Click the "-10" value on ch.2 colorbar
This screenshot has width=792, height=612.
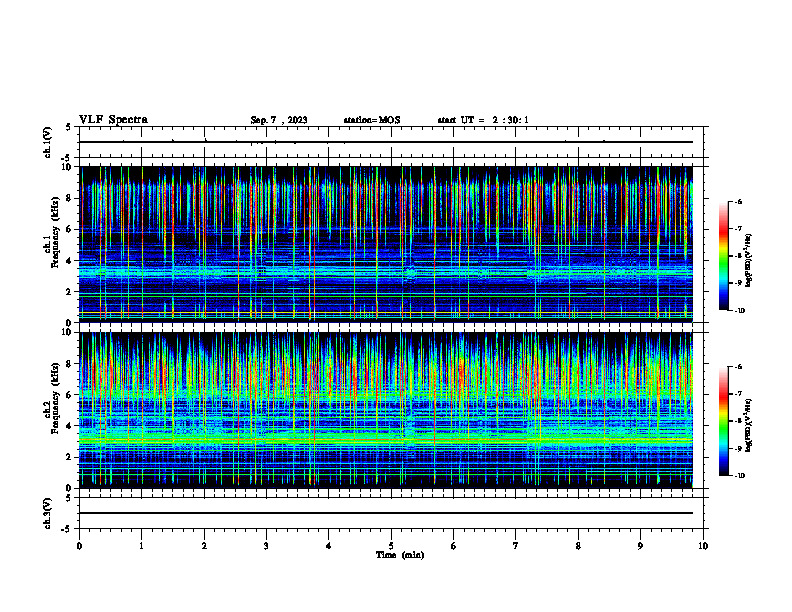[x=739, y=476]
